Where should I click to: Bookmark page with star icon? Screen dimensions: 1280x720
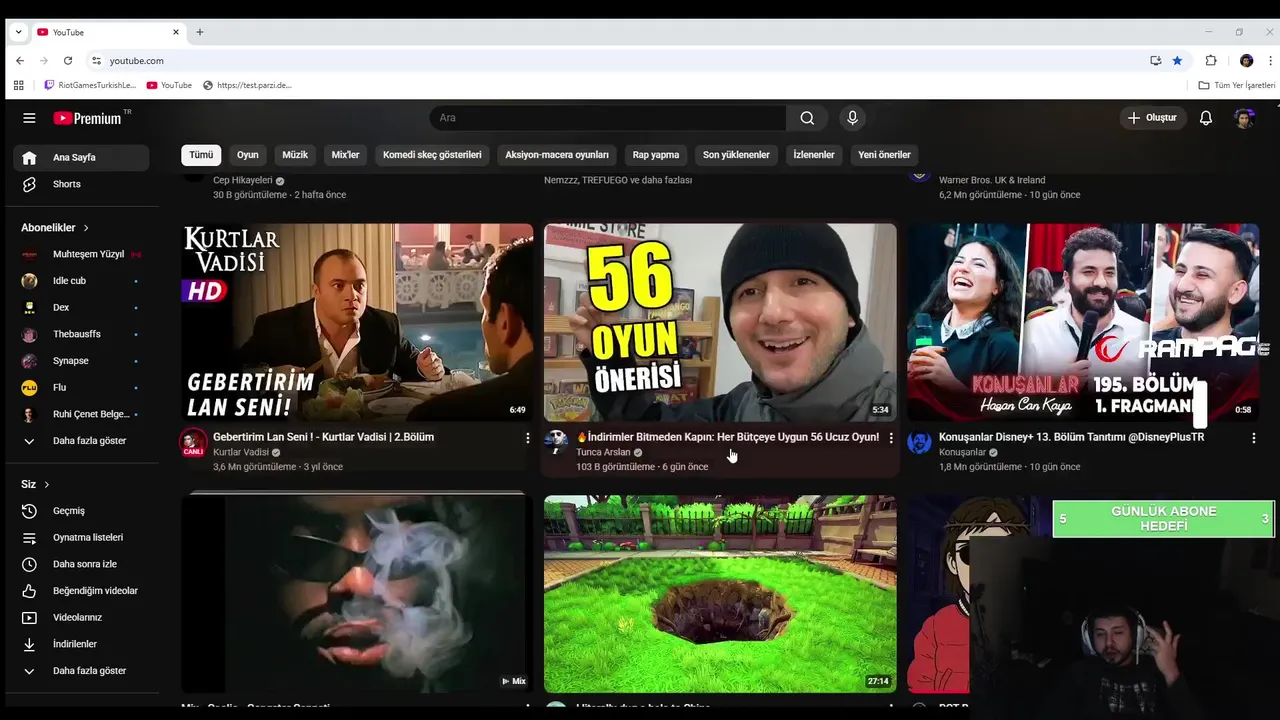tap(1177, 61)
